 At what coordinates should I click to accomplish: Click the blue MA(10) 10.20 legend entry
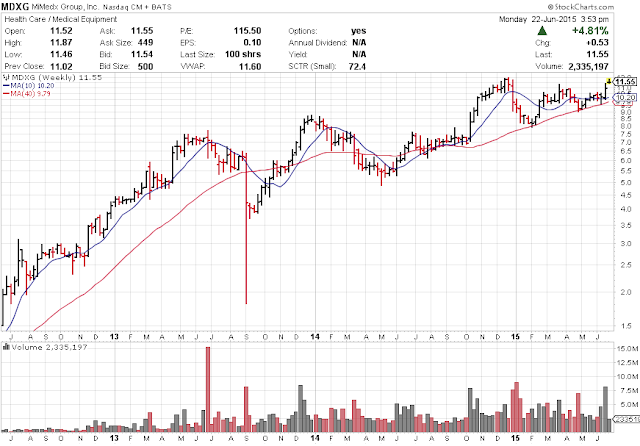29,85
